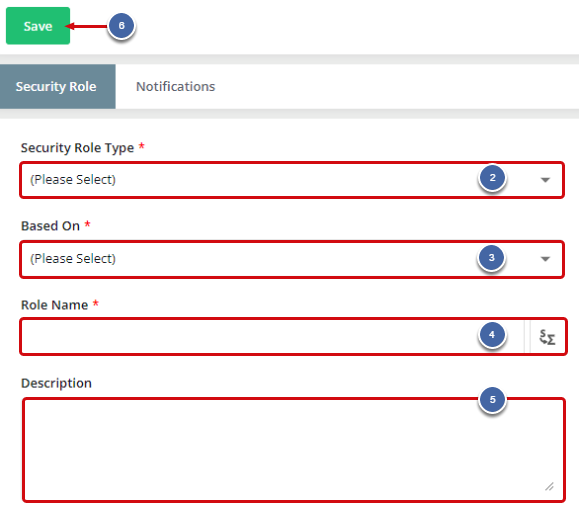Click the Security Role Type field label
This screenshot has height=513, width=579.
click(x=77, y=148)
